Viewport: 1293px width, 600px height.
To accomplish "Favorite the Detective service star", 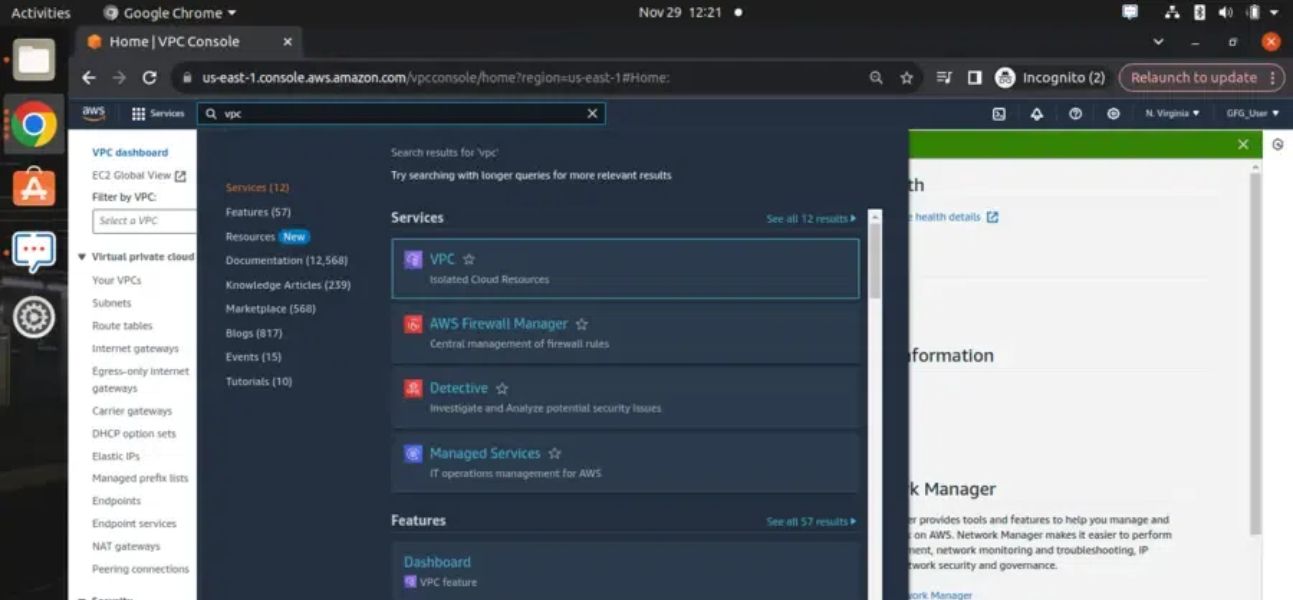I will [x=502, y=389].
